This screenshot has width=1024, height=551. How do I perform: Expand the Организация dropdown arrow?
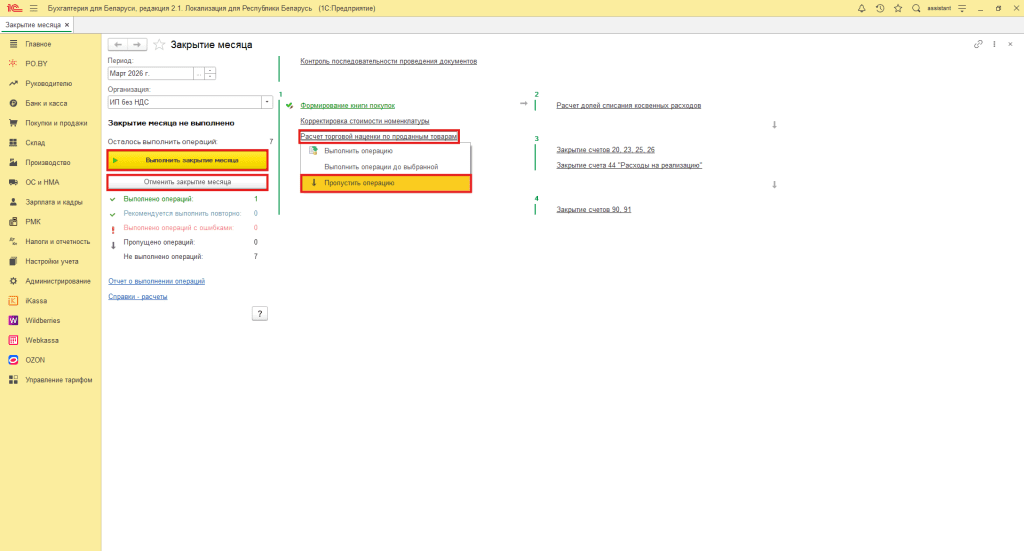point(266,101)
